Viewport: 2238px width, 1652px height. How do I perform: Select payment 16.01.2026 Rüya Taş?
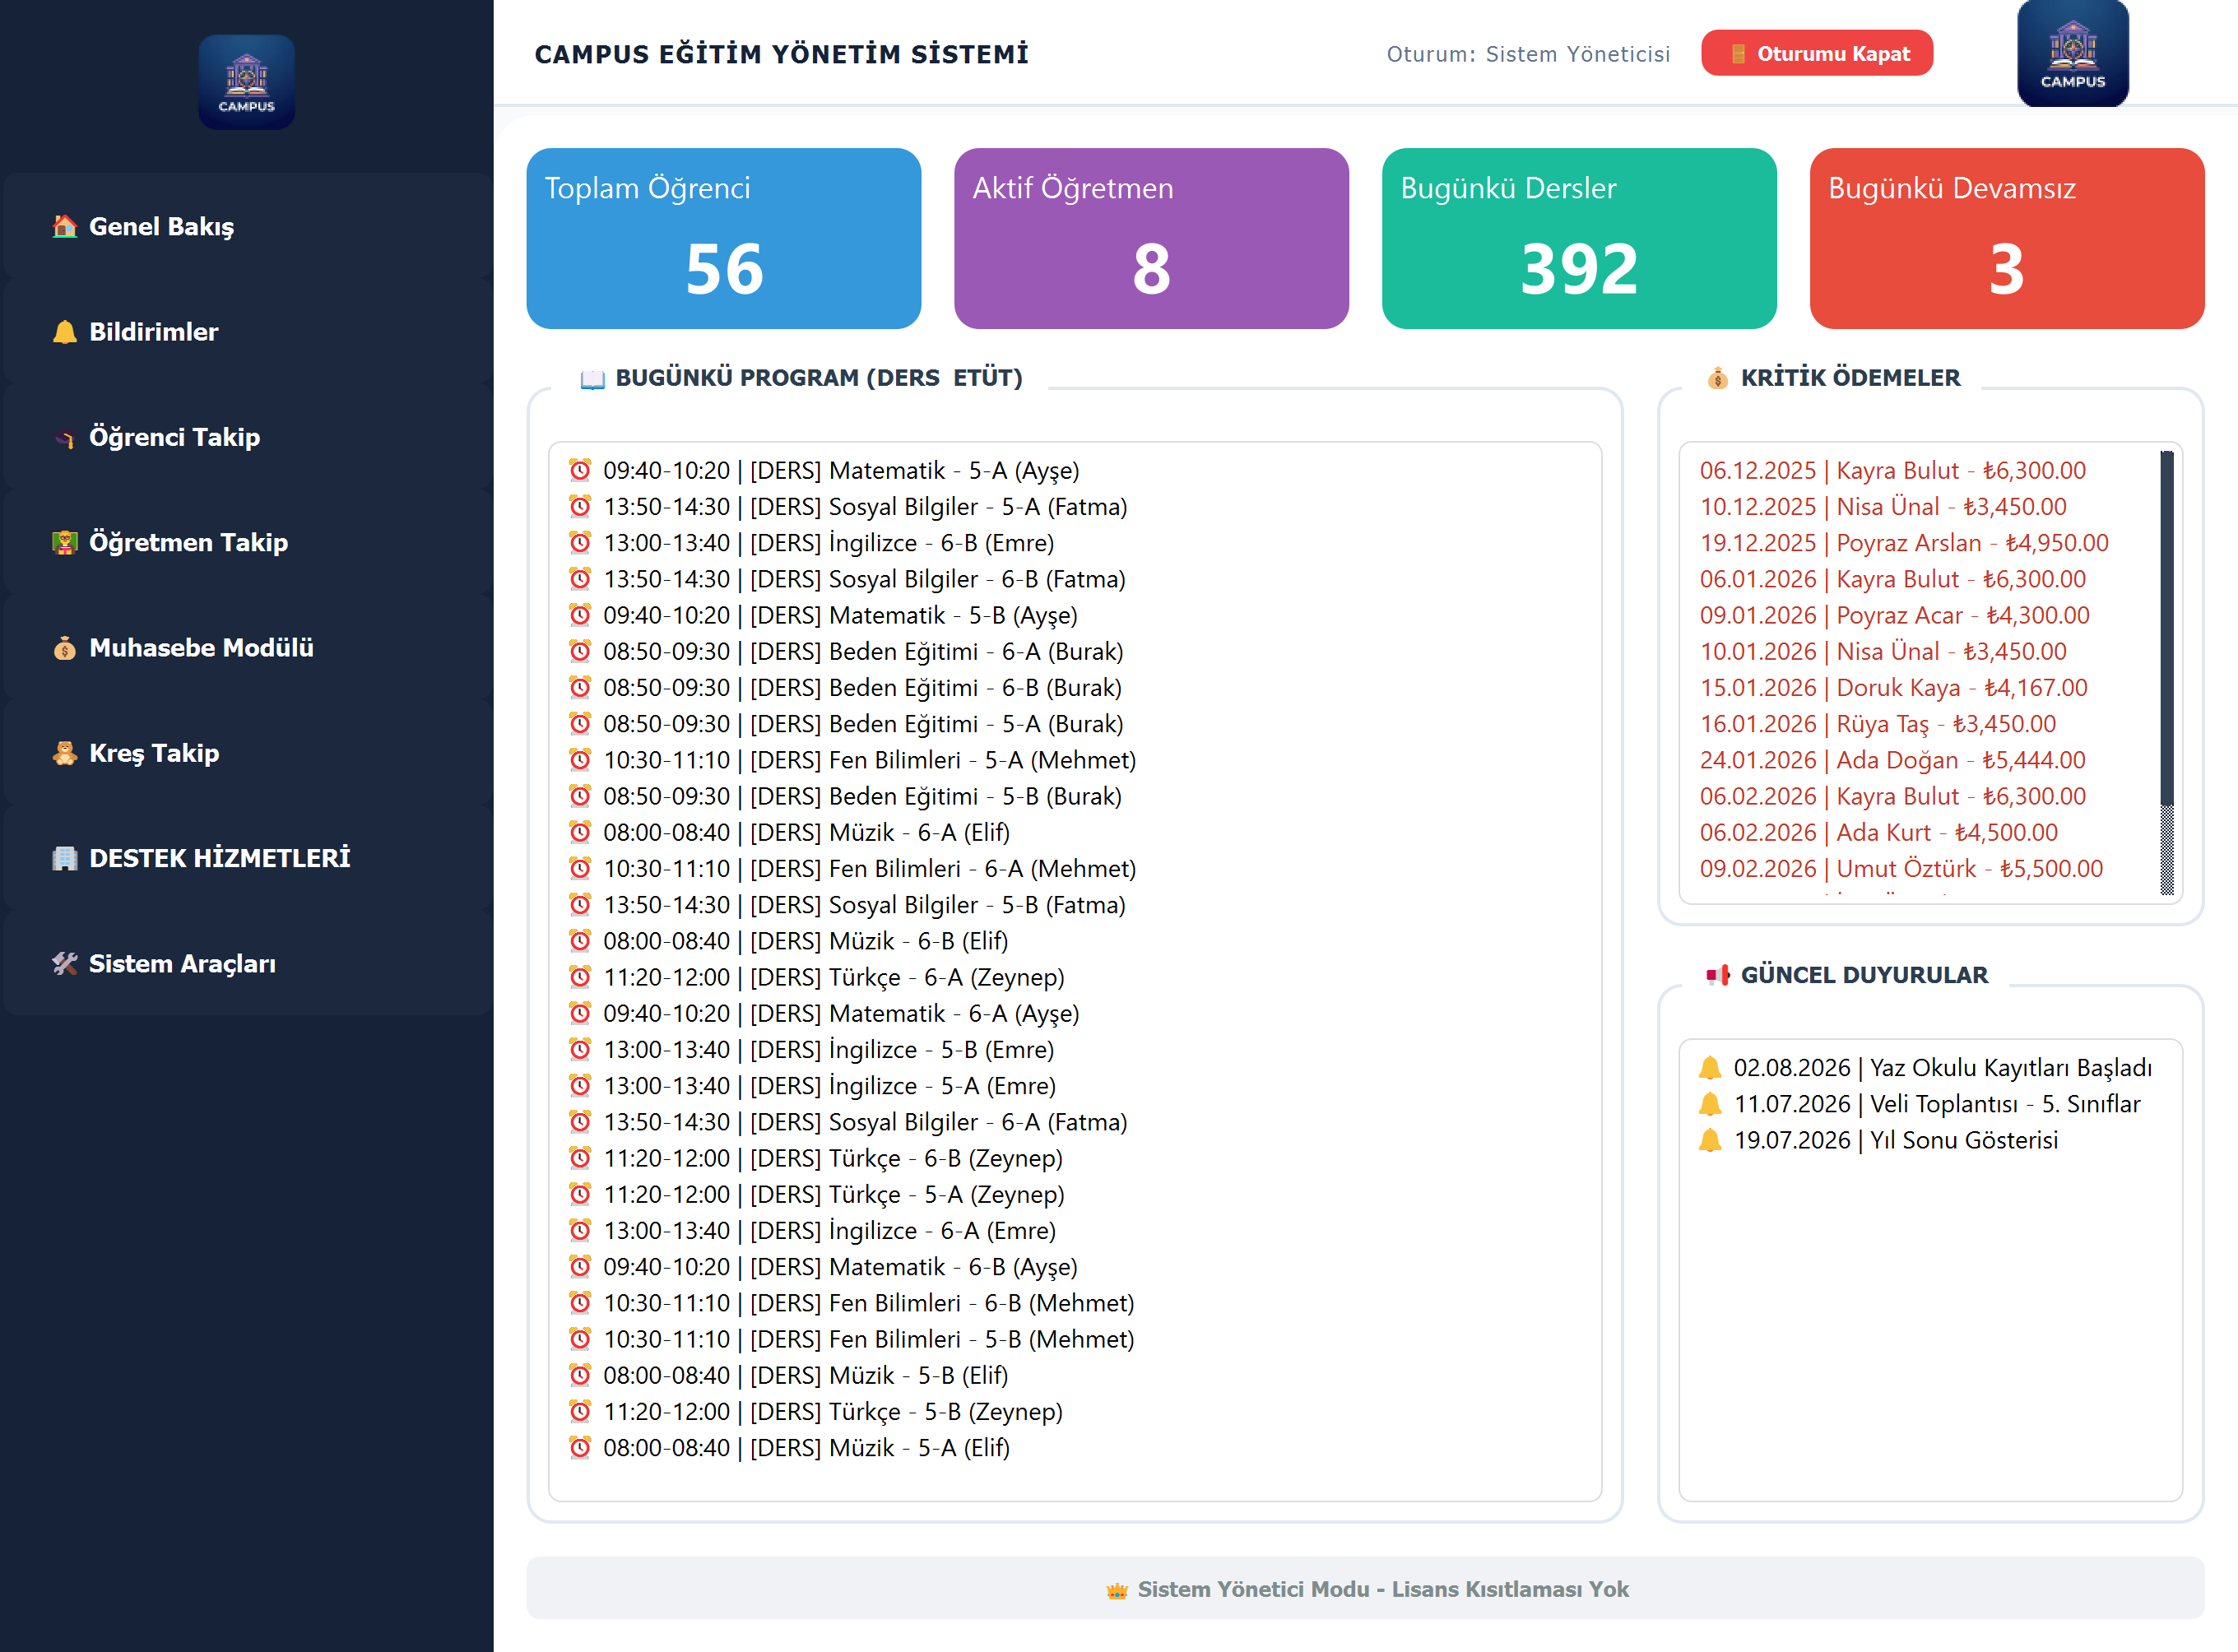1878,723
